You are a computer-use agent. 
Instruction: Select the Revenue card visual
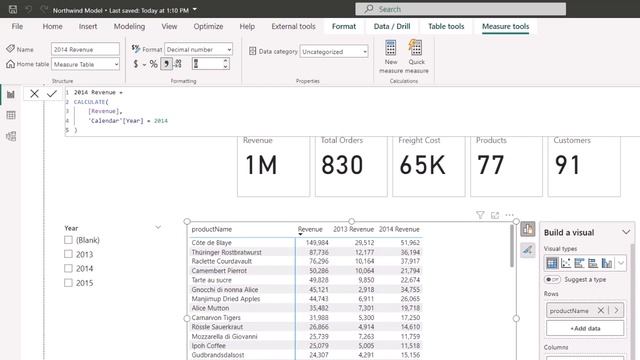point(273,166)
